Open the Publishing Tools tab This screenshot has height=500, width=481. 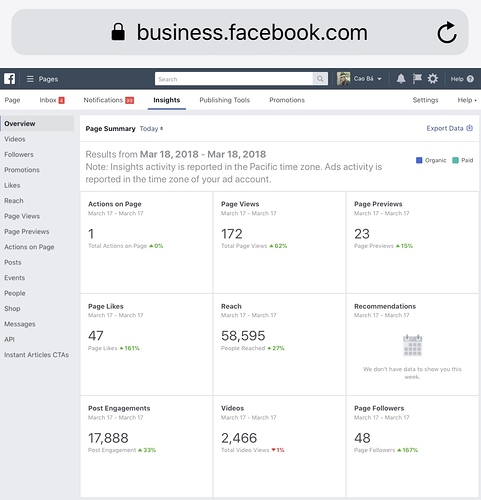click(x=225, y=100)
